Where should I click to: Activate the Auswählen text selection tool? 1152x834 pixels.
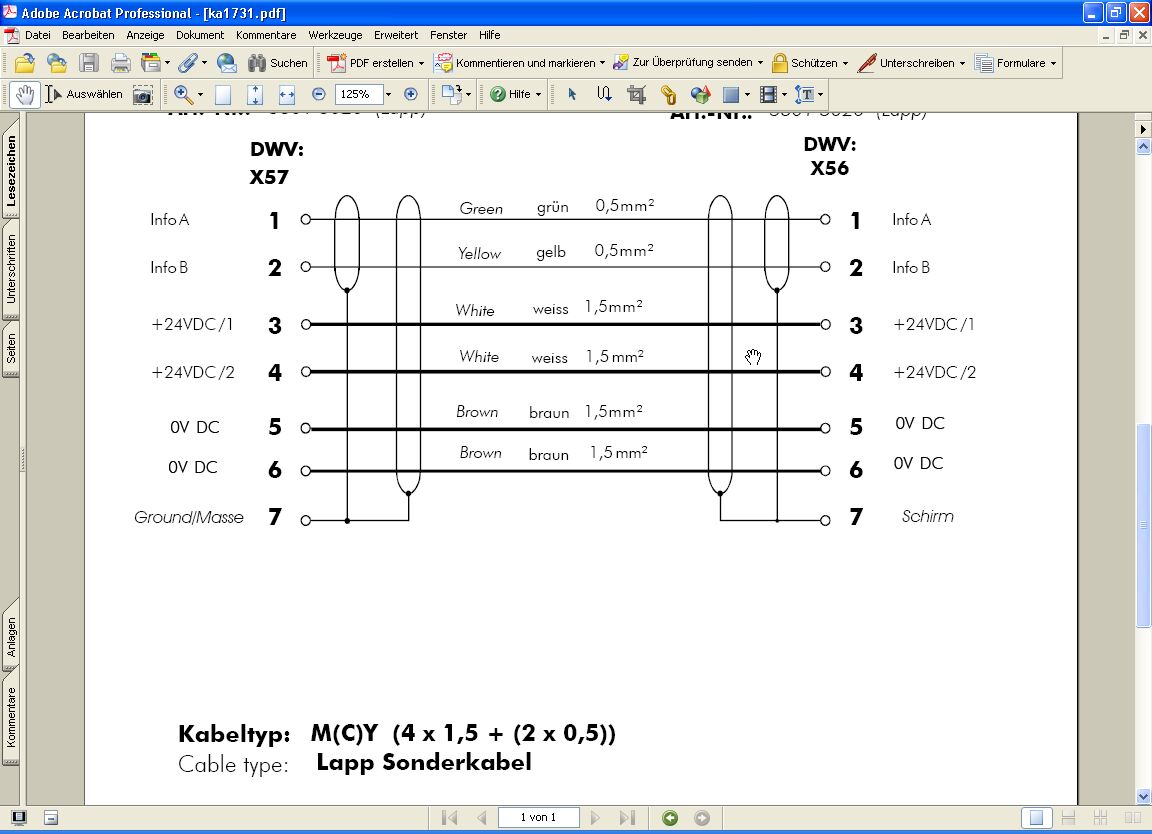pos(83,94)
